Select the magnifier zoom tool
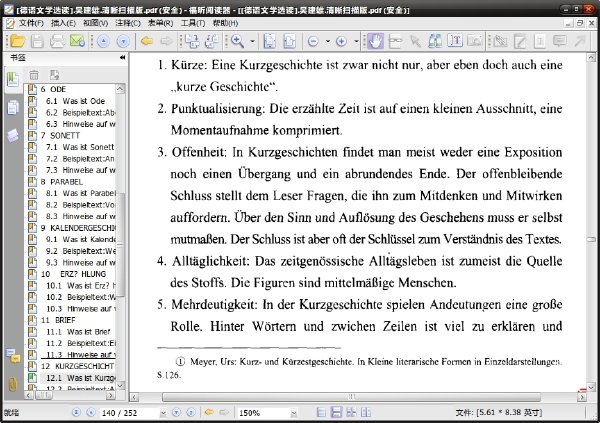The image size is (600, 423). pyautogui.click(x=237, y=41)
